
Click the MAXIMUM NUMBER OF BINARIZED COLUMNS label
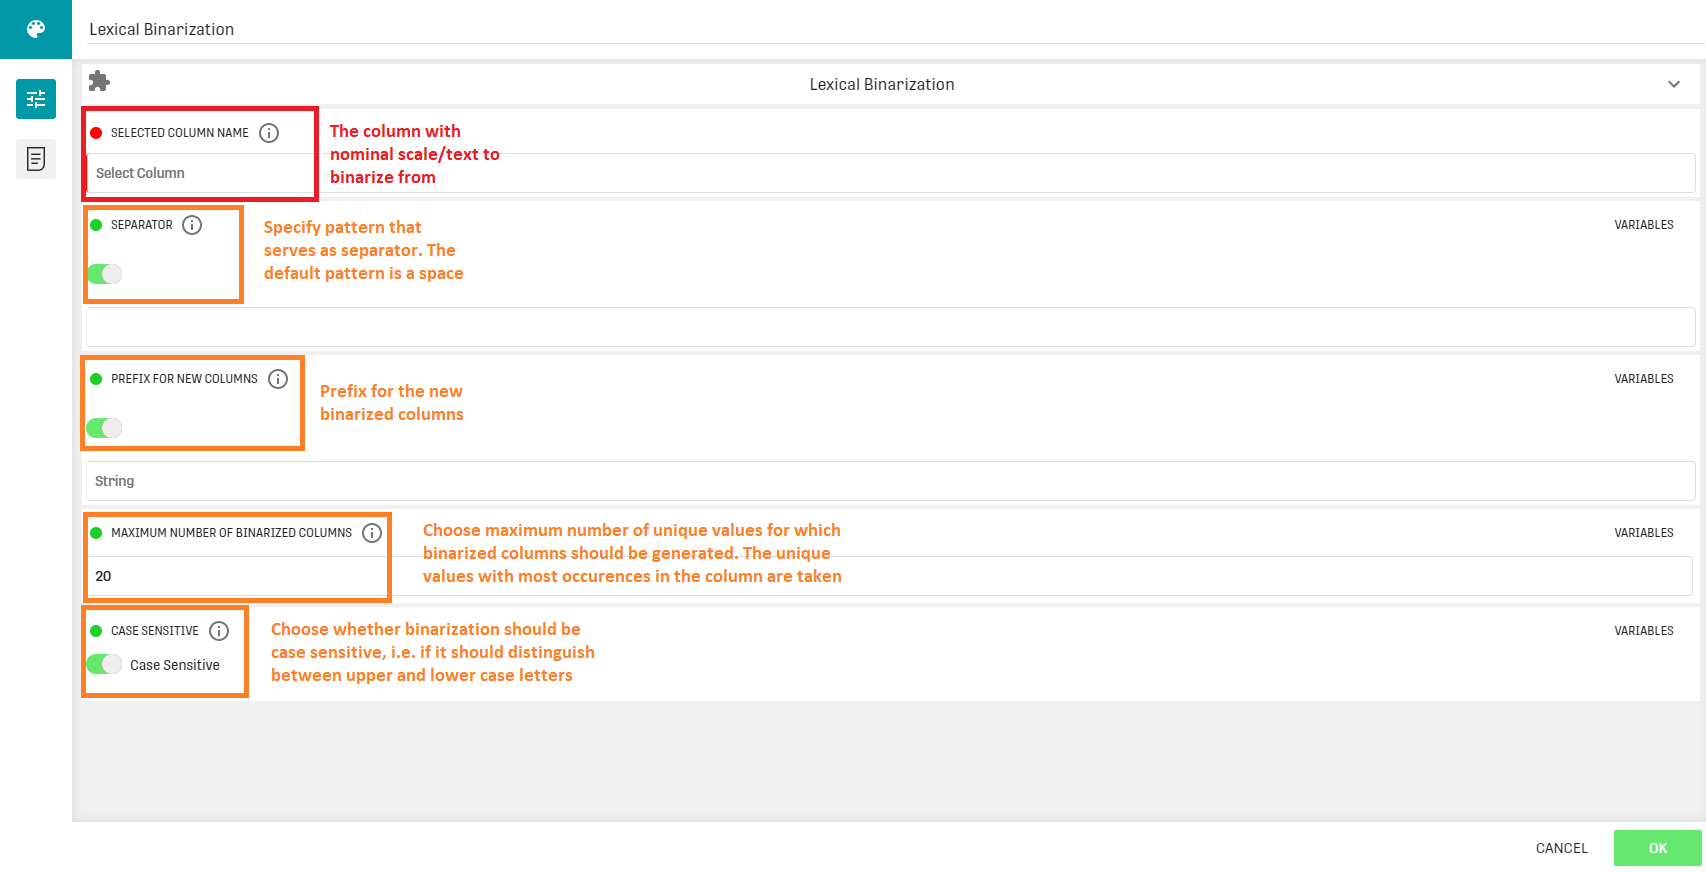pyautogui.click(x=231, y=533)
